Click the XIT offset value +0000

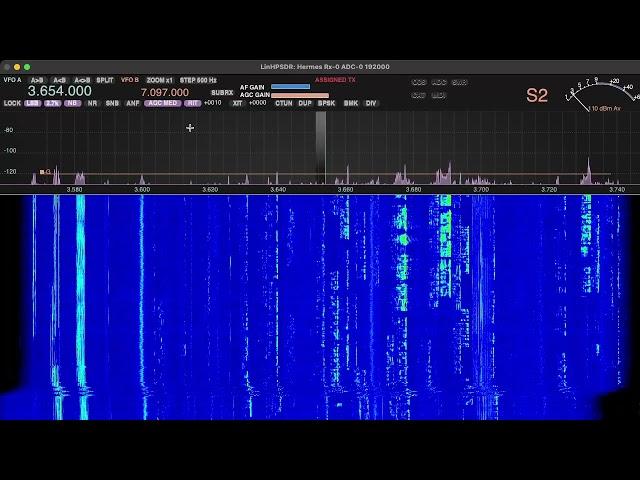coord(258,103)
